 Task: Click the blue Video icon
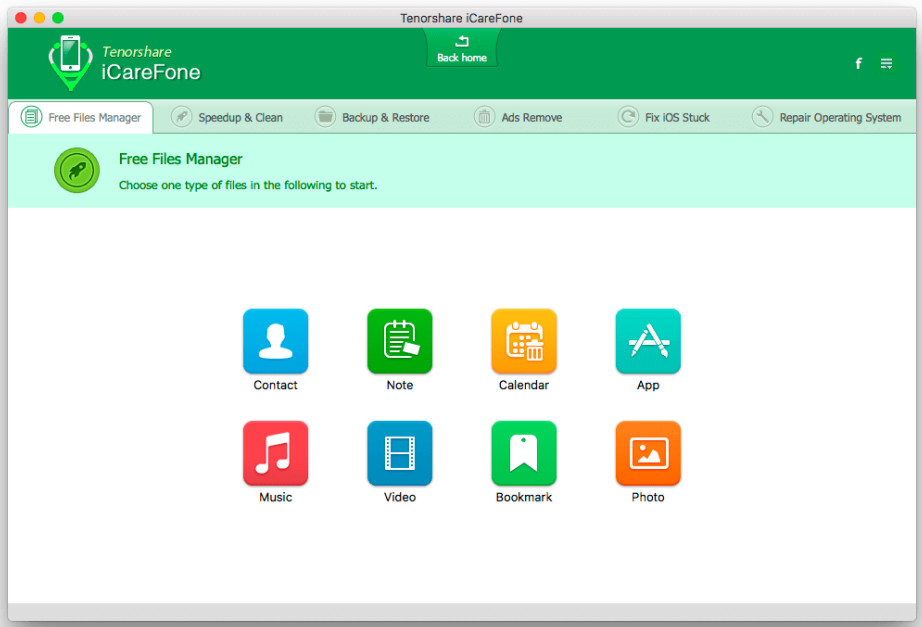(399, 453)
